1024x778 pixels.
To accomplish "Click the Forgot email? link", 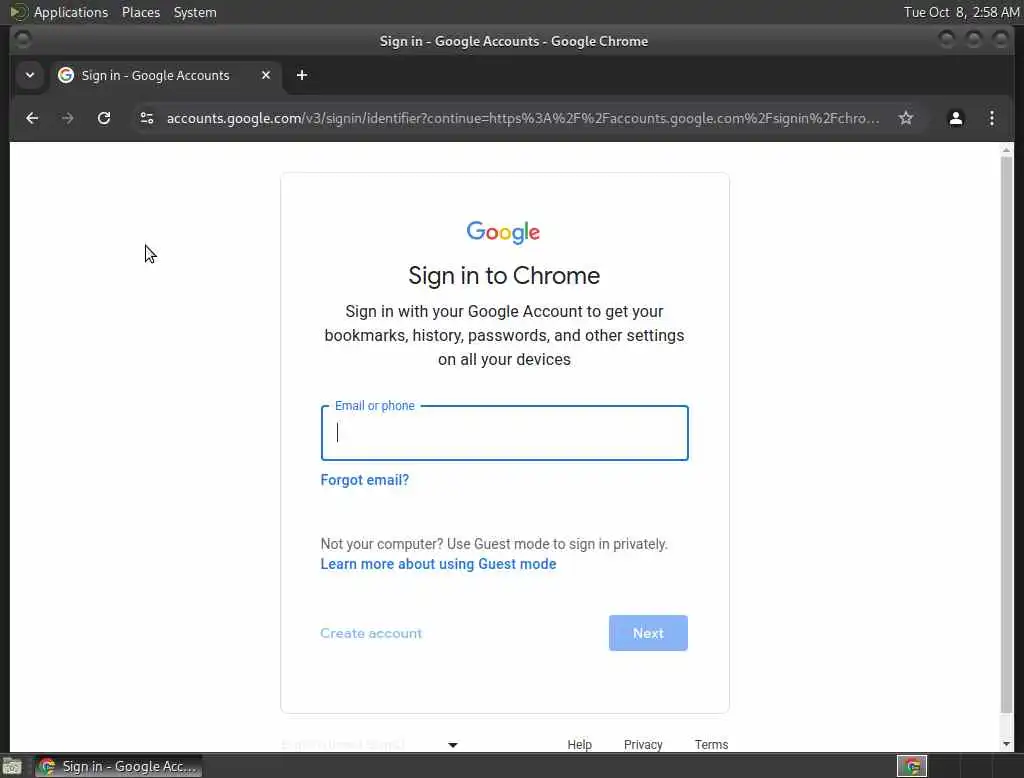I will 364,480.
